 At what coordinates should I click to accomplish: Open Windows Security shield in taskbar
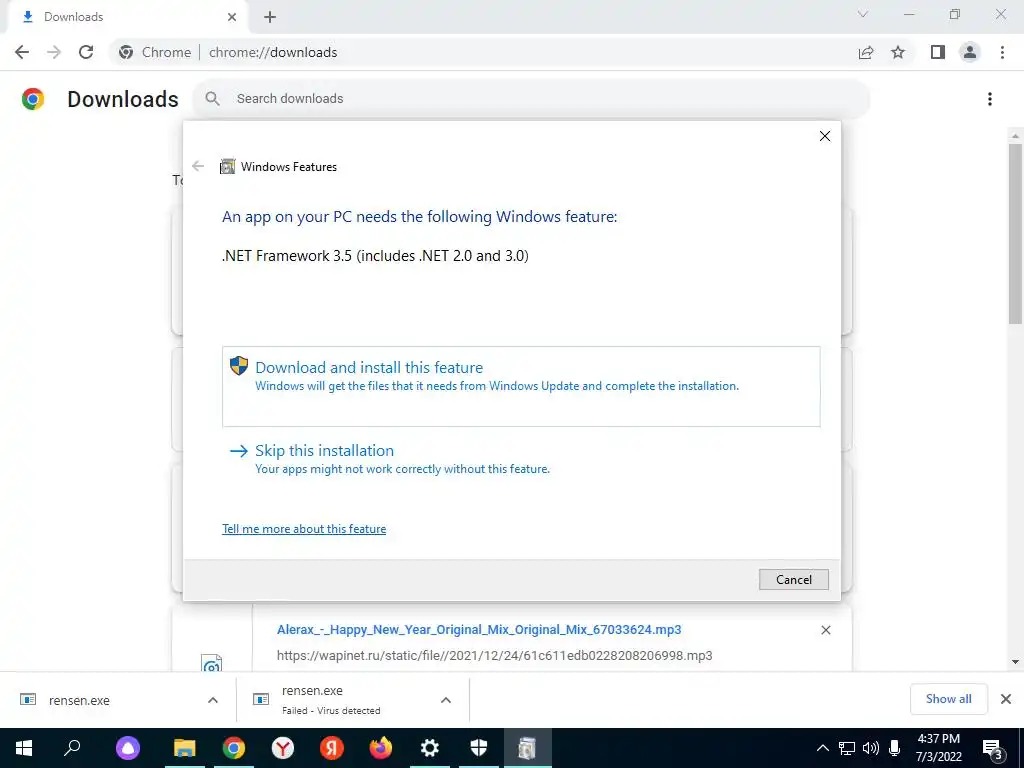click(x=479, y=748)
